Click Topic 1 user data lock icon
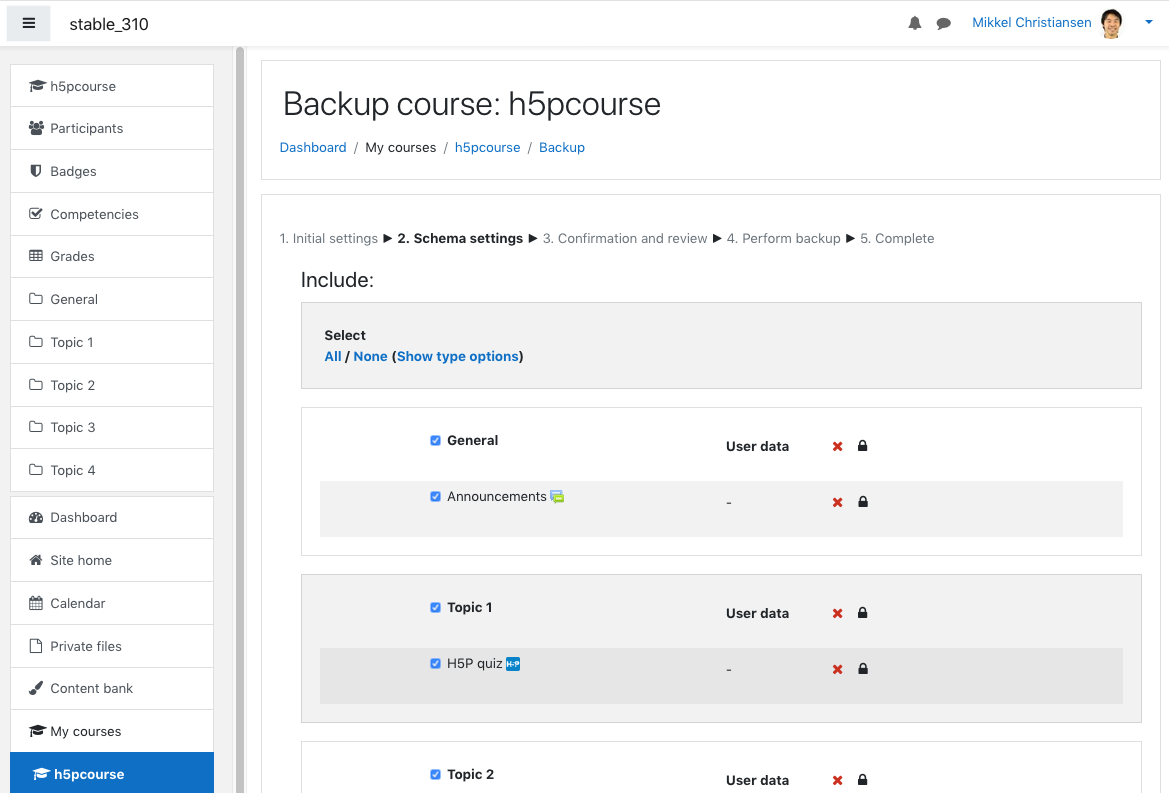Image resolution: width=1169 pixels, height=793 pixels. (x=863, y=613)
